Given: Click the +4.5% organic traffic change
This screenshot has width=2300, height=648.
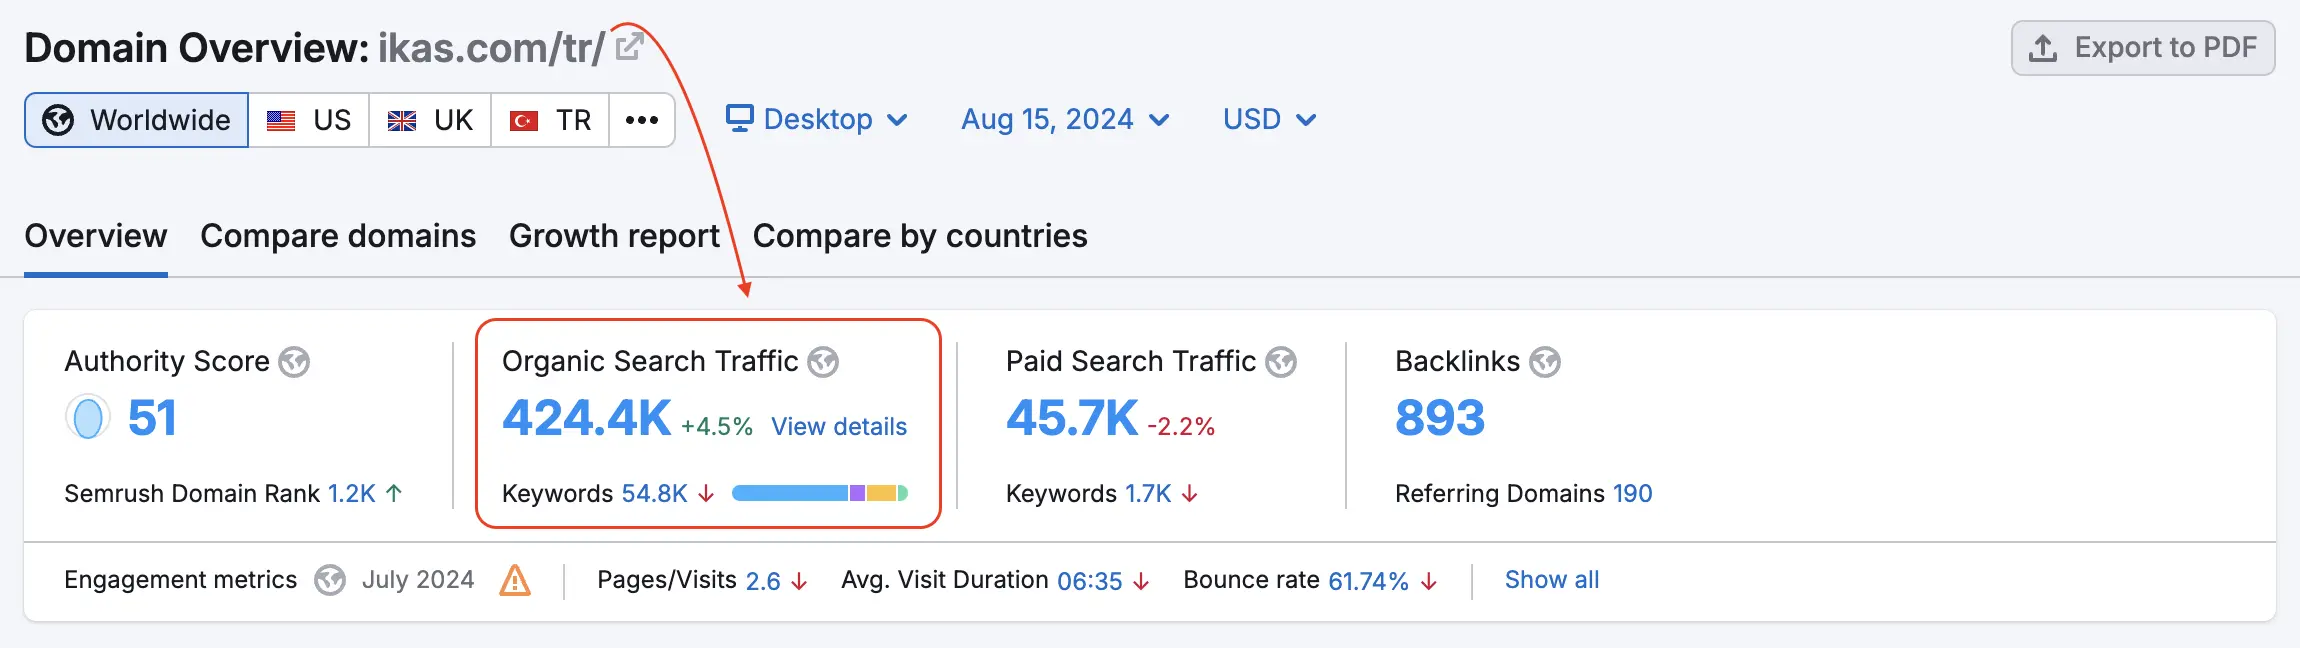Looking at the screenshot, I should tap(717, 427).
